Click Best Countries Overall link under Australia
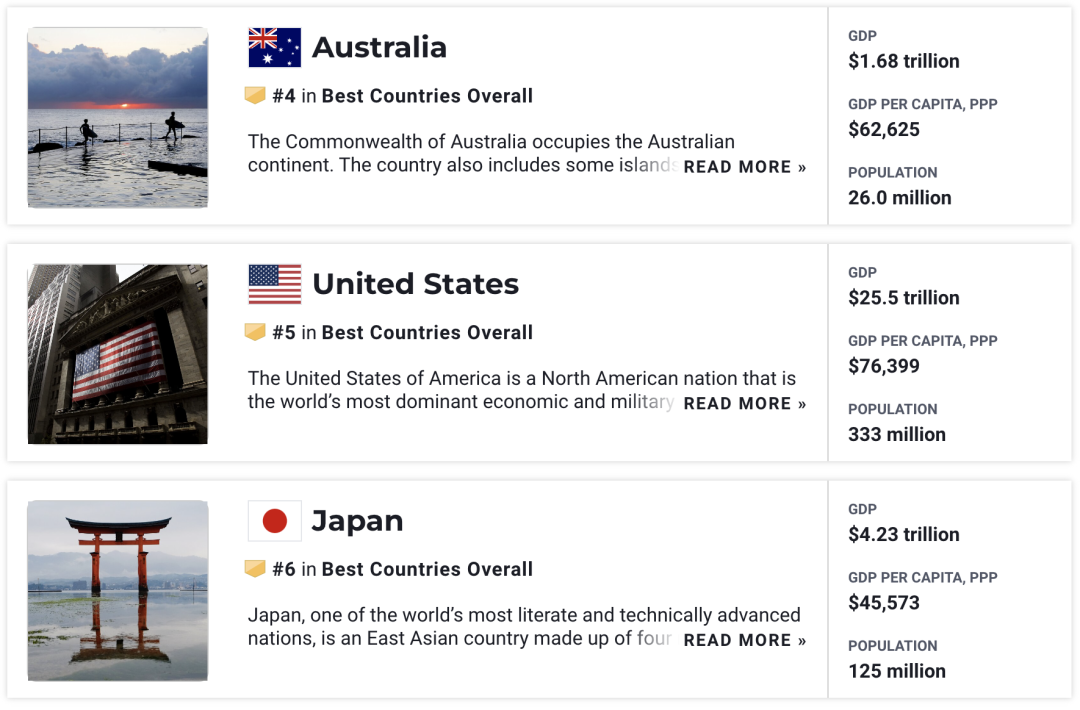Screen dimensions: 1080x710 coord(427,96)
